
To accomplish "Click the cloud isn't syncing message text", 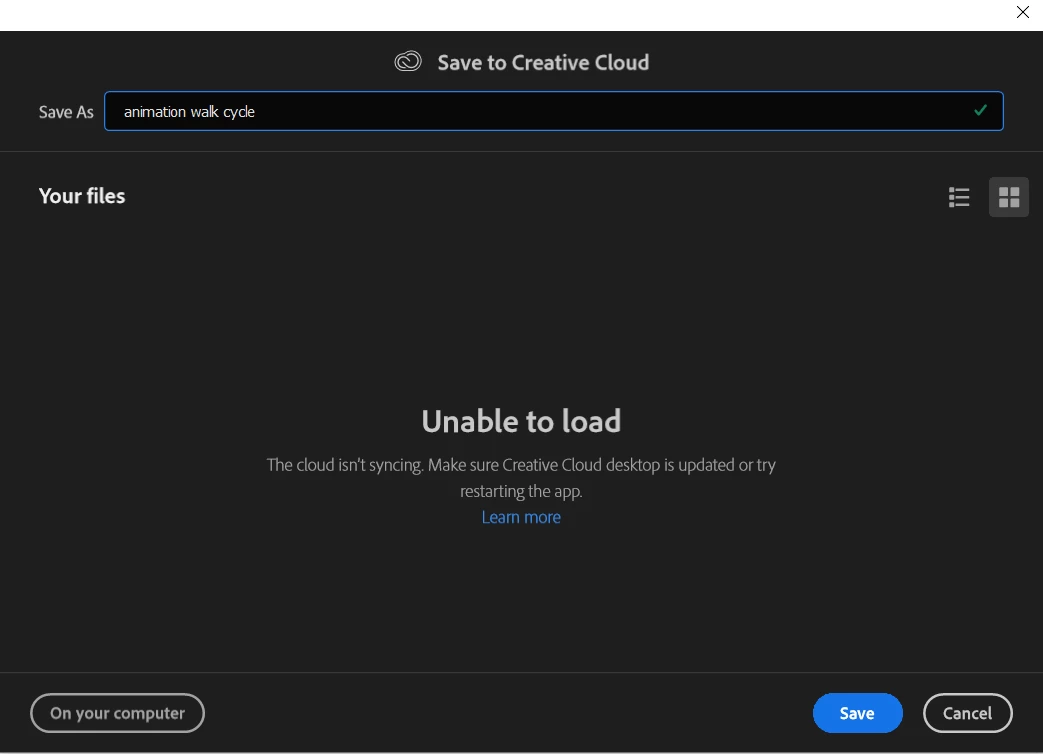I will pos(521,465).
